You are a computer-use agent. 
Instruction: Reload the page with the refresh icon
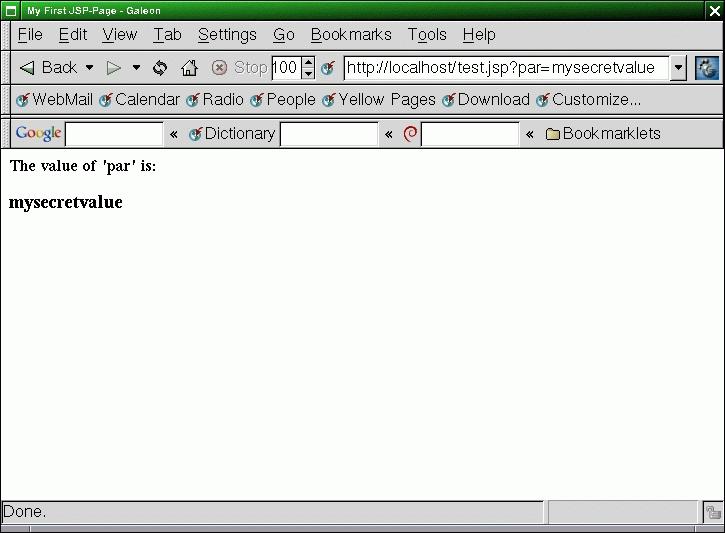160,68
